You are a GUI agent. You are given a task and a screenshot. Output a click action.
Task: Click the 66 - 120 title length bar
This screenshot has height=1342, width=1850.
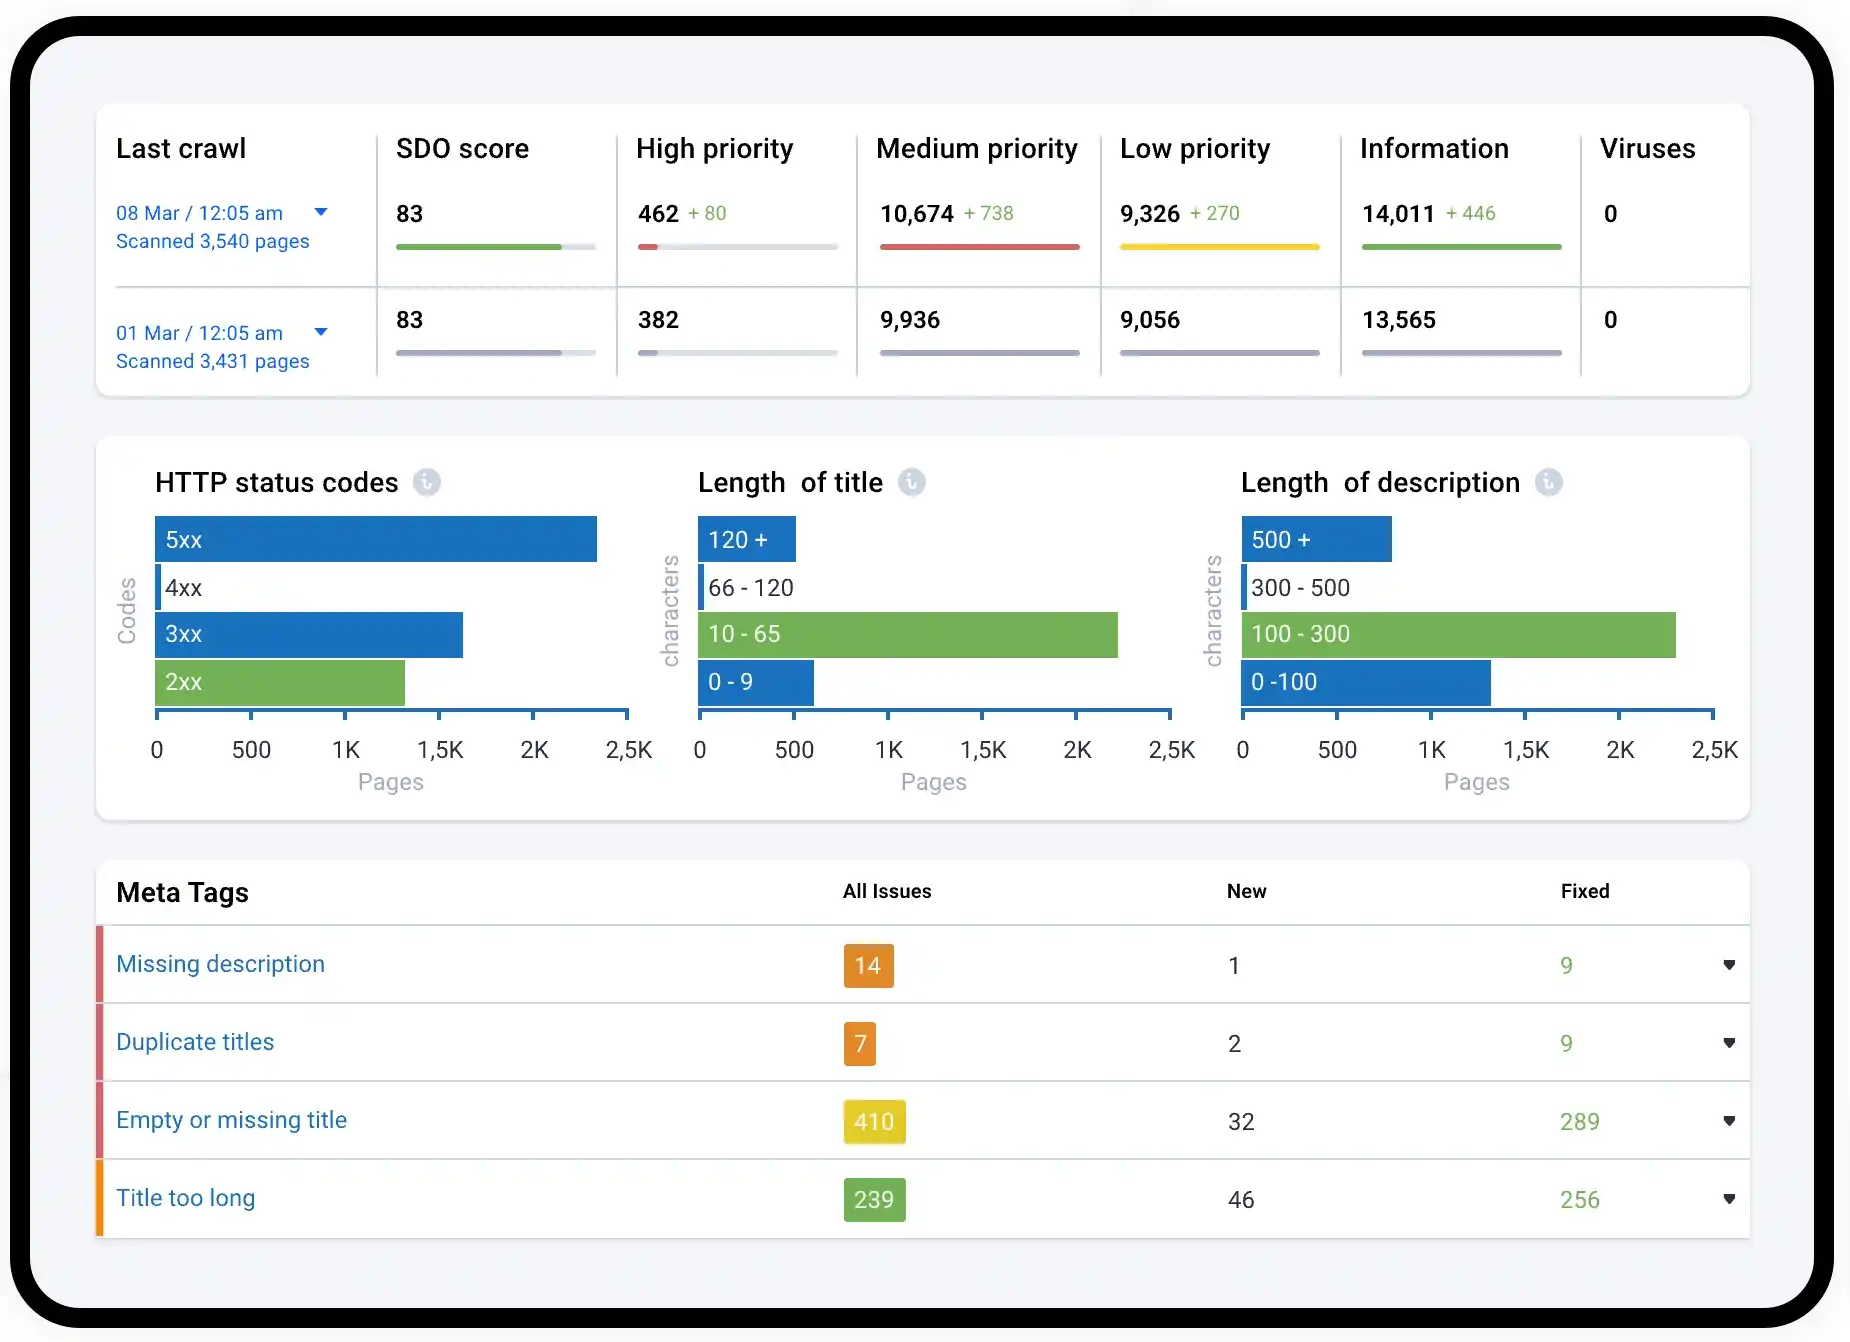point(701,587)
